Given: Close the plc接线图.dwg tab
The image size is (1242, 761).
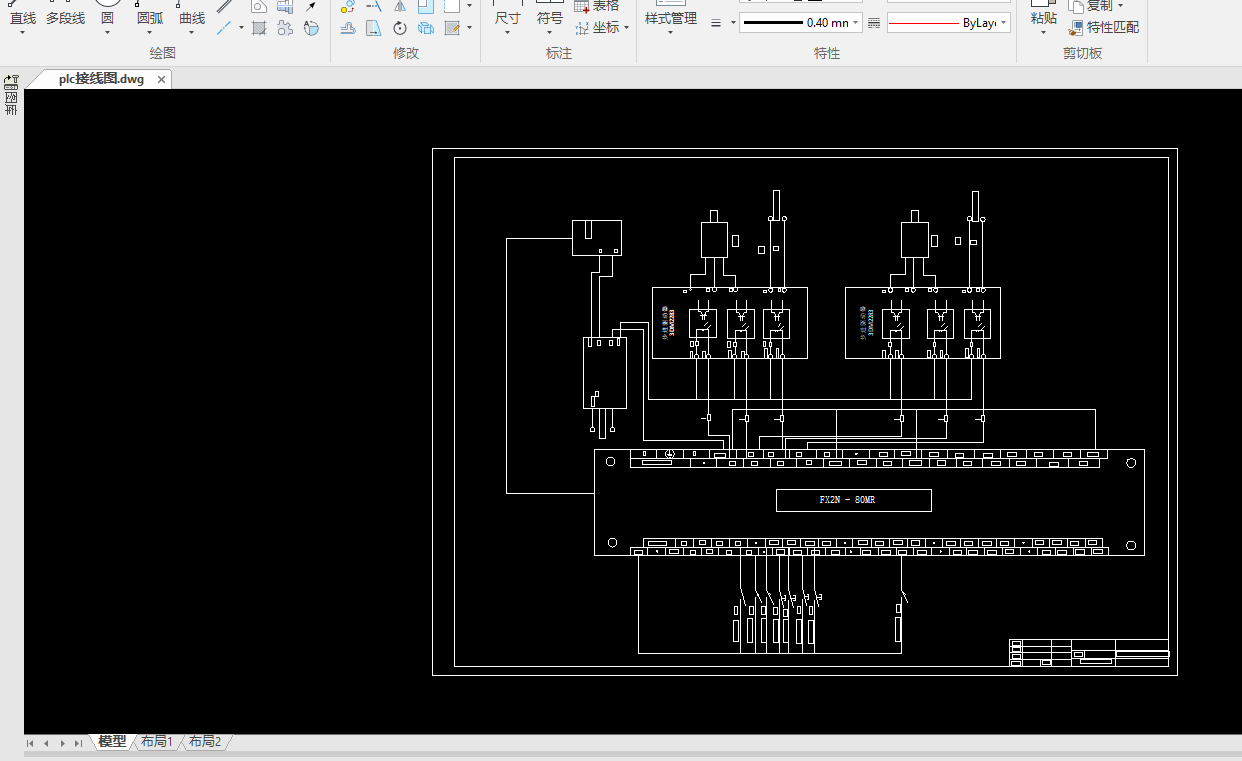Looking at the screenshot, I should [161, 79].
